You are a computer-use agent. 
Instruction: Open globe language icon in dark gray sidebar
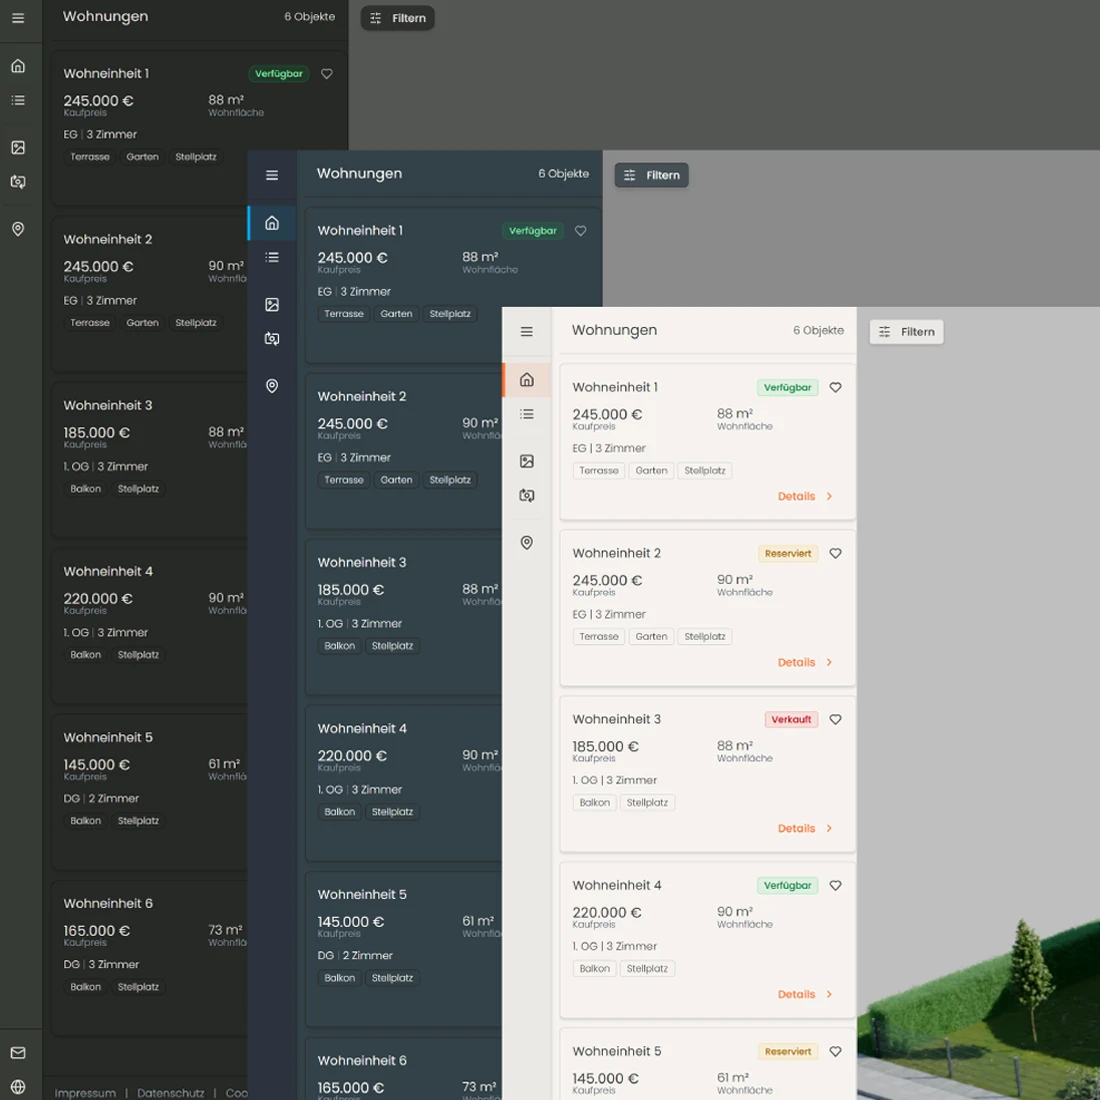tap(18, 1087)
